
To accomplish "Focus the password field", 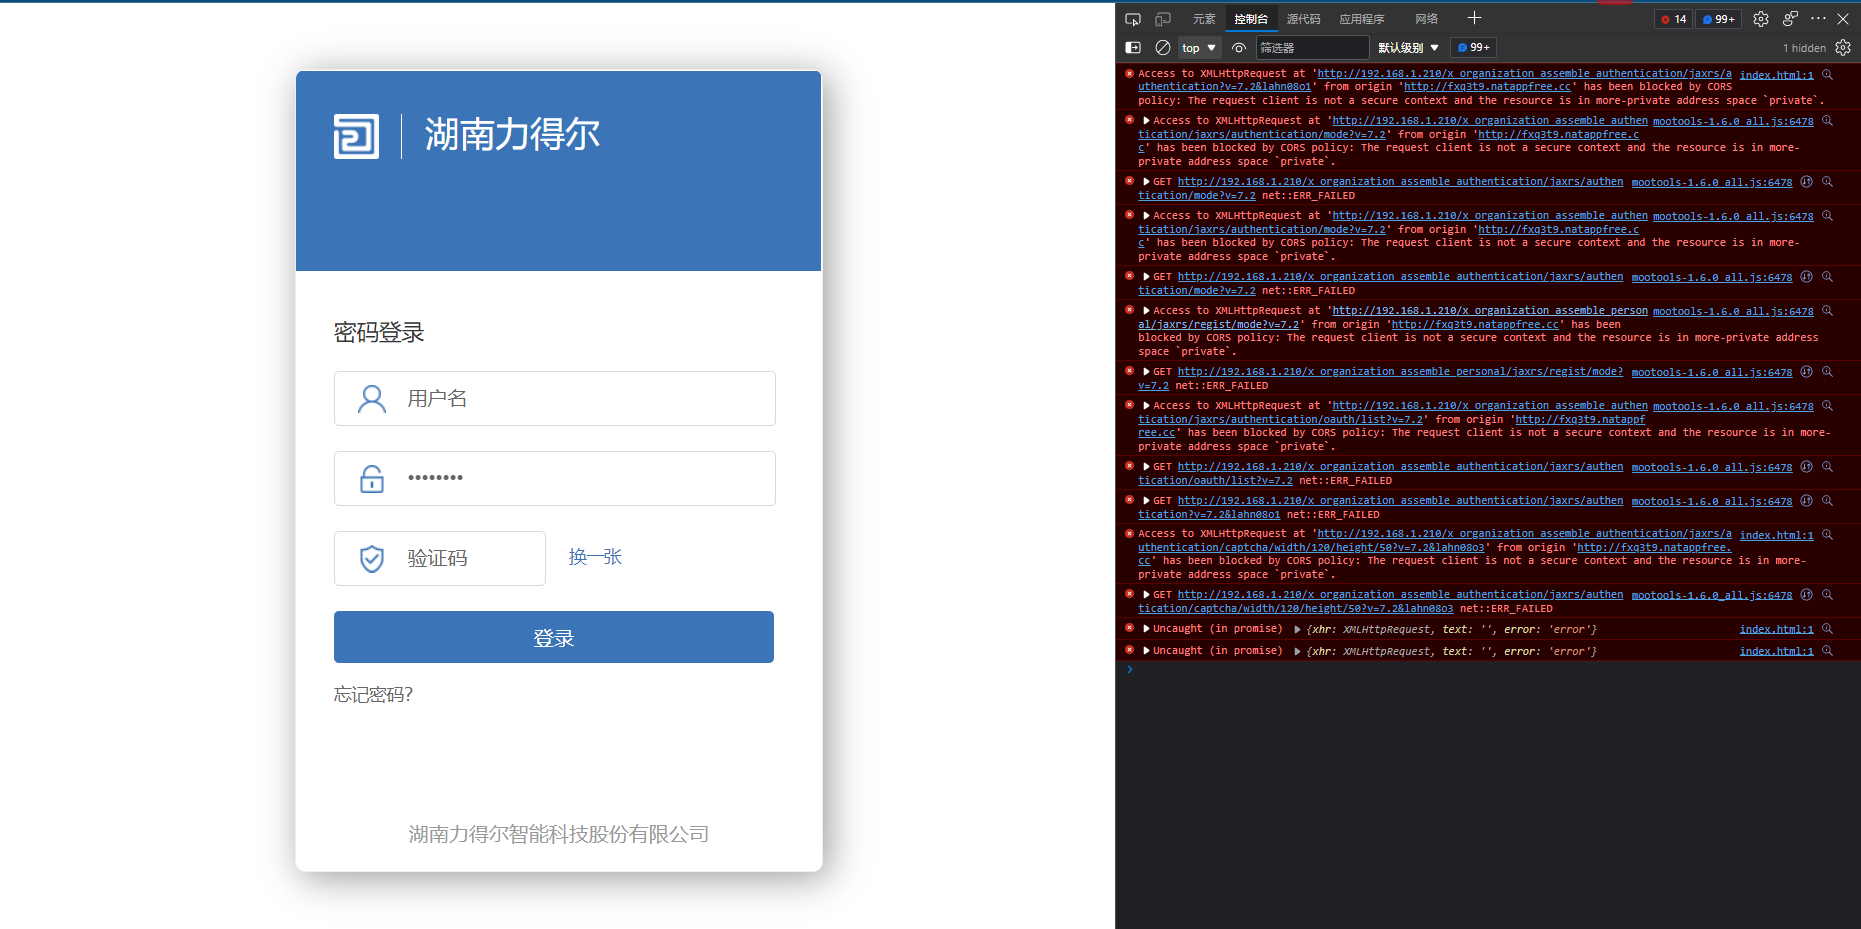I will point(555,479).
